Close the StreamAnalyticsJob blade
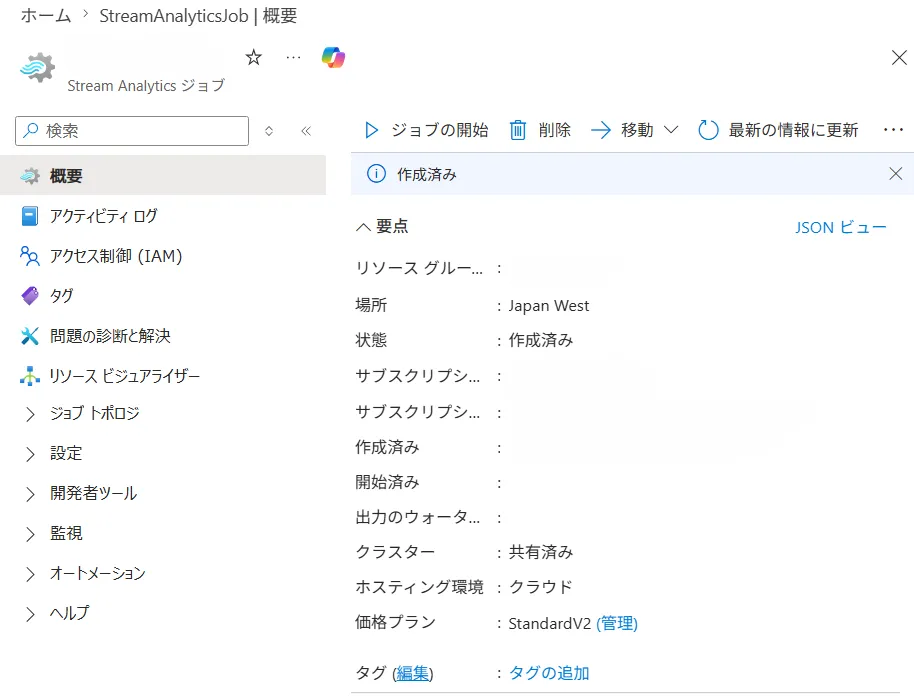 tap(899, 57)
